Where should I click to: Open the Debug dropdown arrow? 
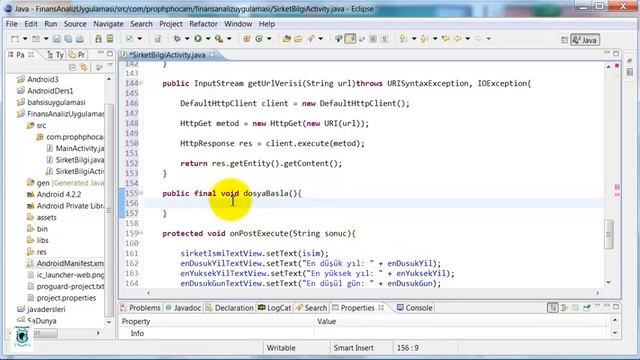(x=187, y=39)
